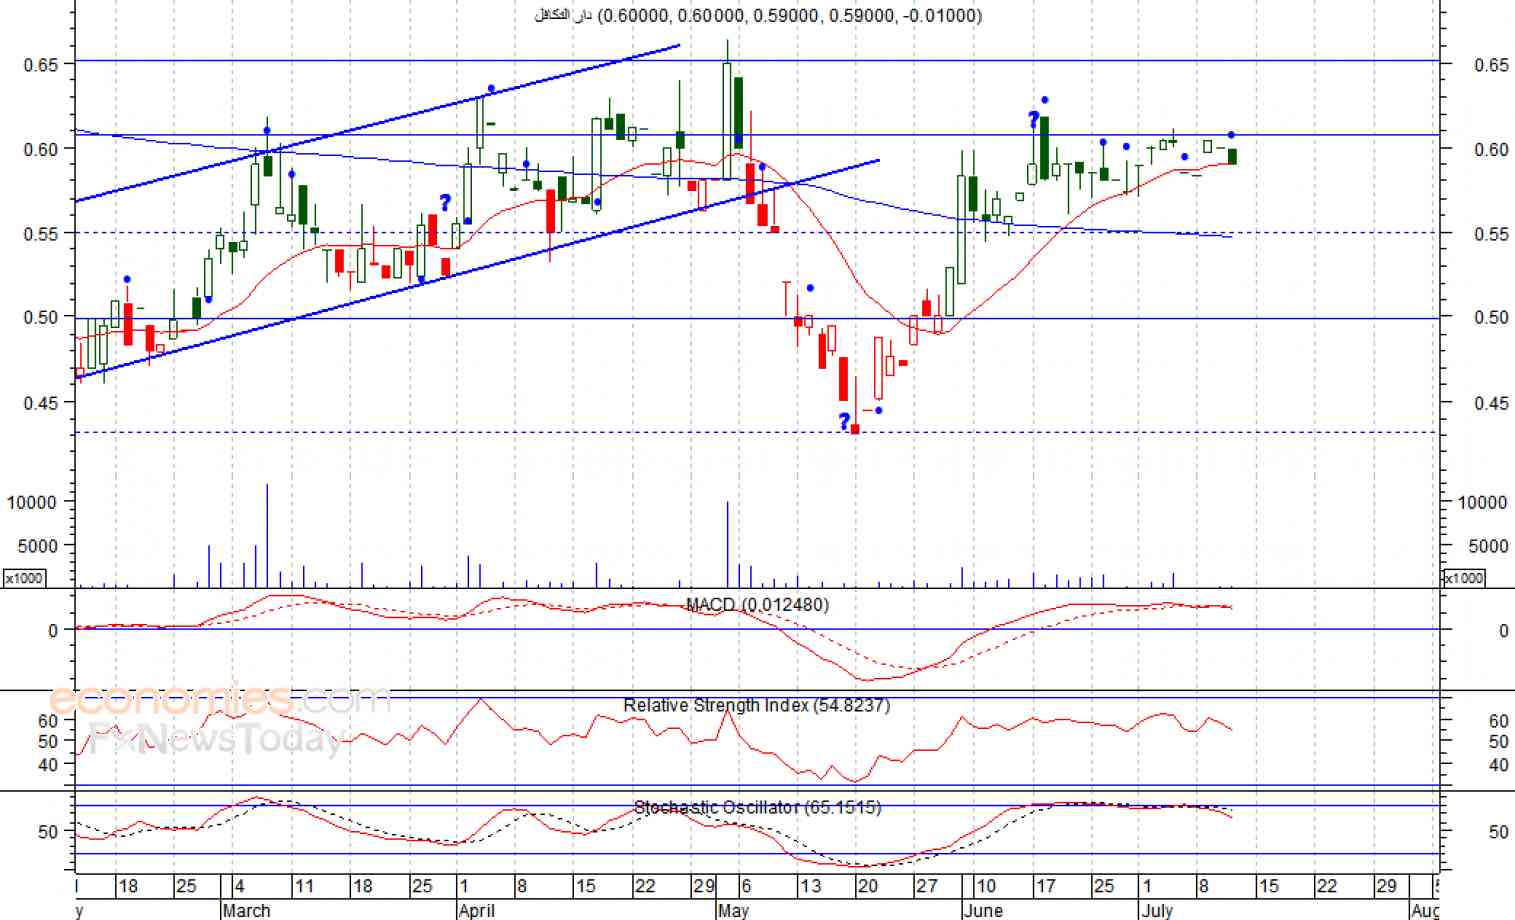This screenshot has width=1515, height=920.
Task: Click the x1000 volume multiplier box on left
Action: 24,578
